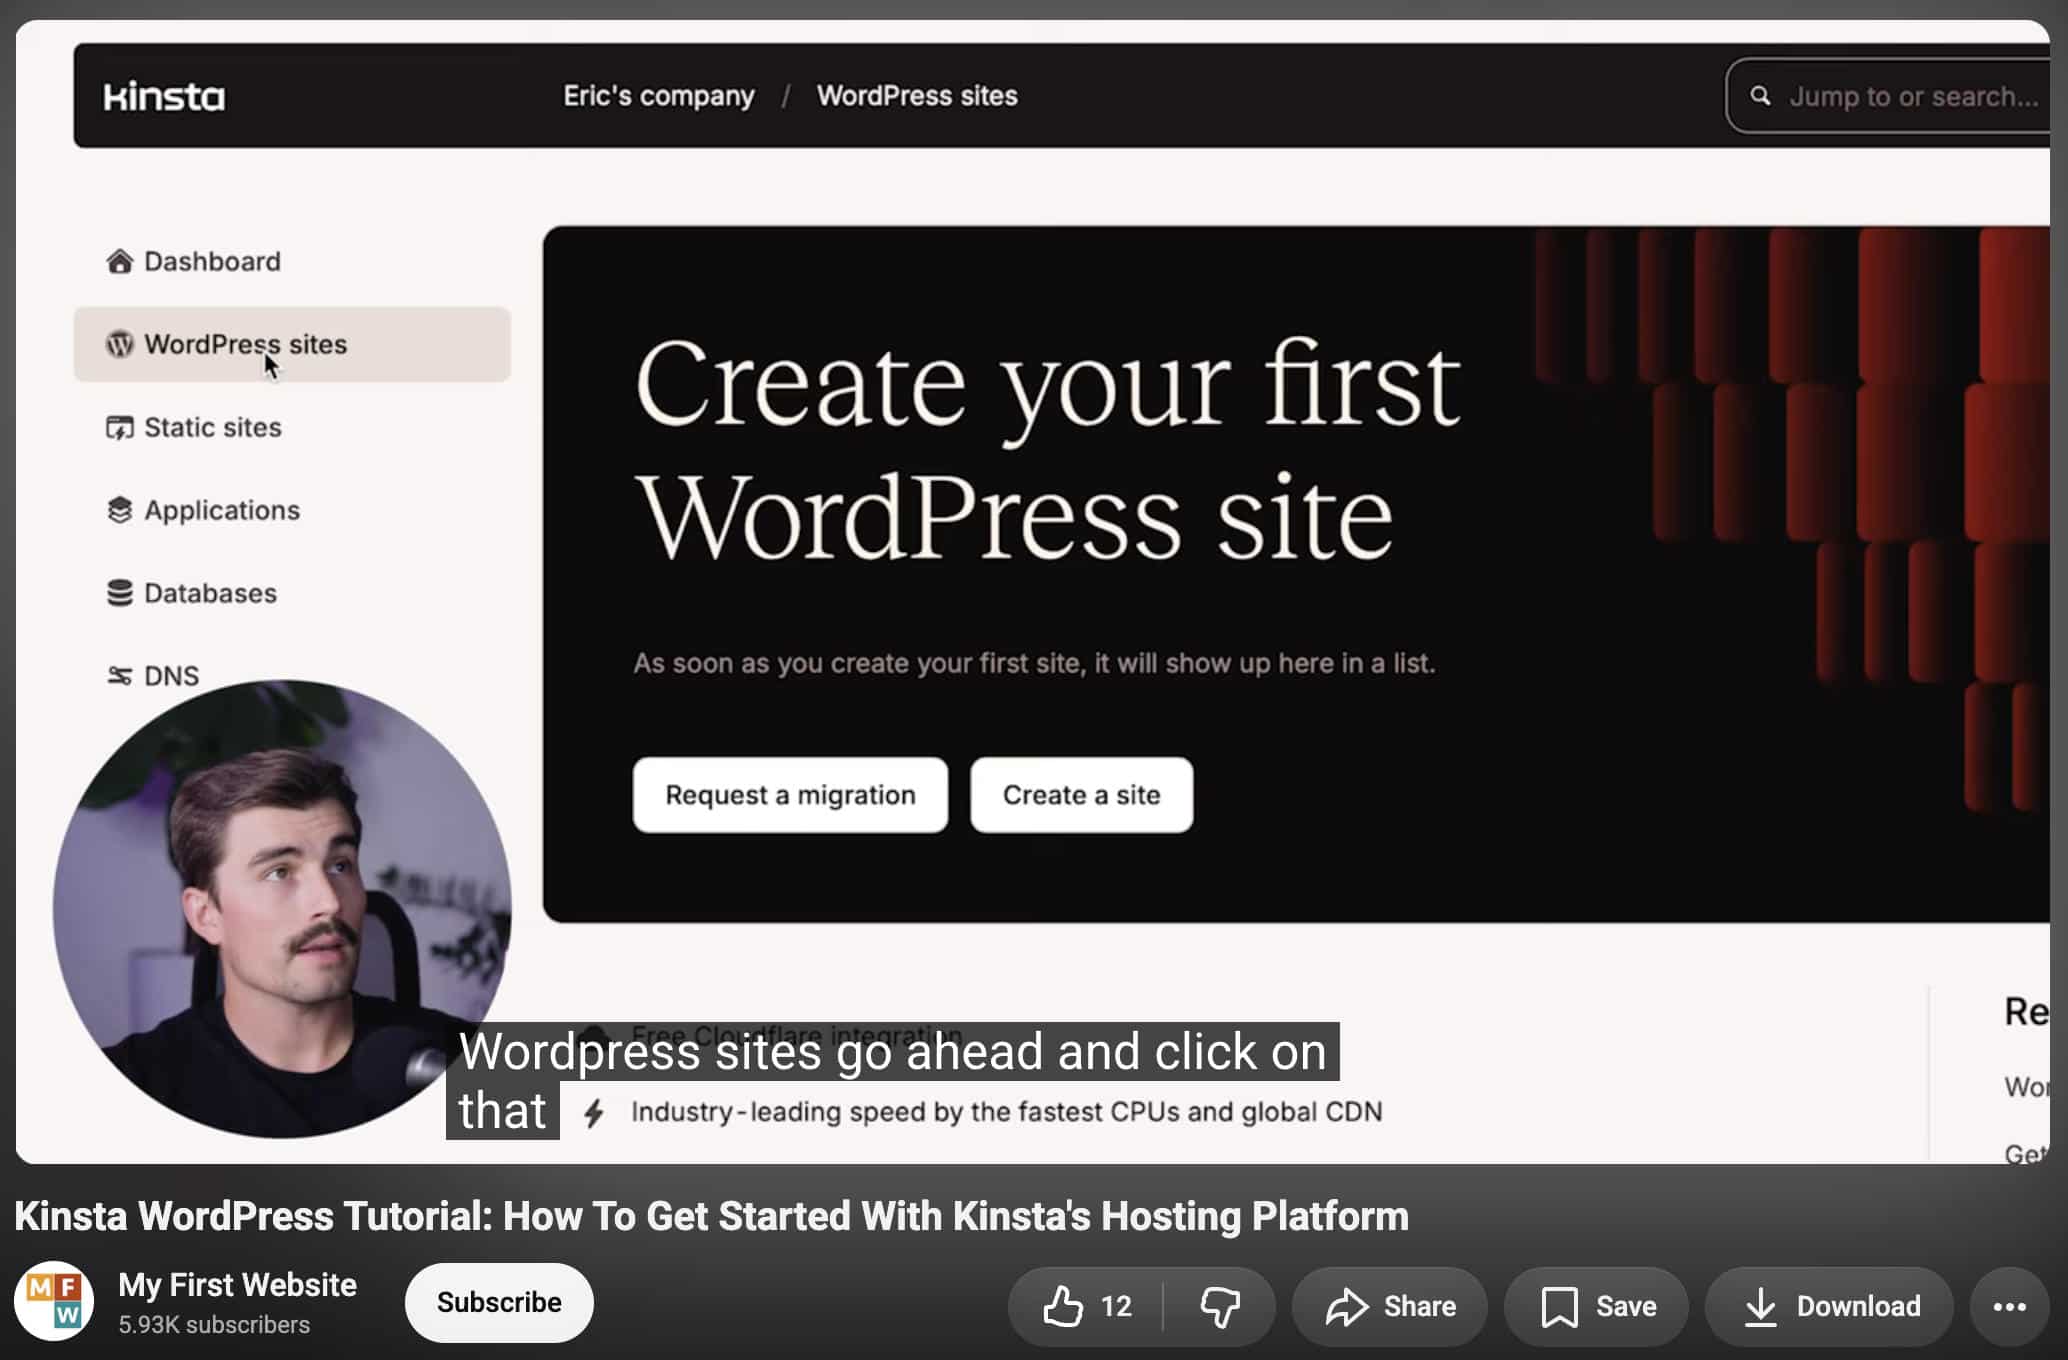The image size is (2068, 1360).
Task: Subscribe to My First Website
Action: click(x=499, y=1303)
